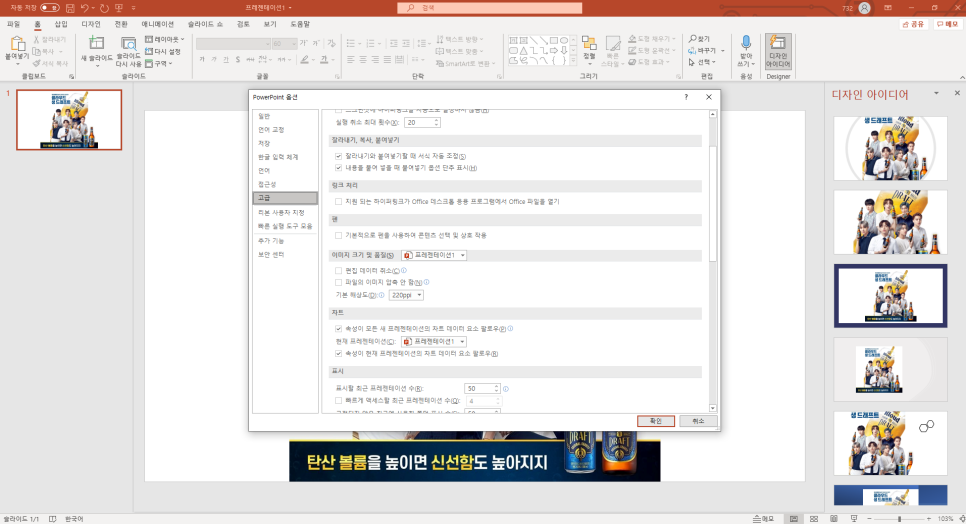The width and height of the screenshot is (966, 524).
Task: Expand the 디자인 아이디어 pane options arrow
Action: pyautogui.click(x=936, y=94)
